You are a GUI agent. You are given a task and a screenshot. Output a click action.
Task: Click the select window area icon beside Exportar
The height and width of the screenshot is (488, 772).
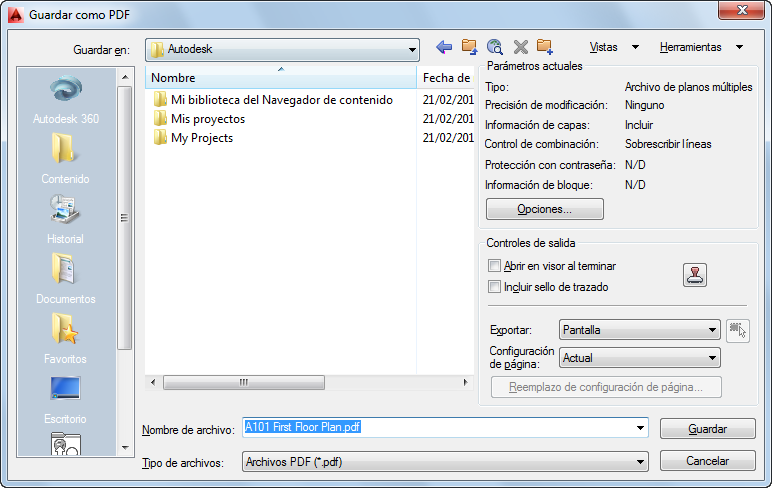coord(738,330)
